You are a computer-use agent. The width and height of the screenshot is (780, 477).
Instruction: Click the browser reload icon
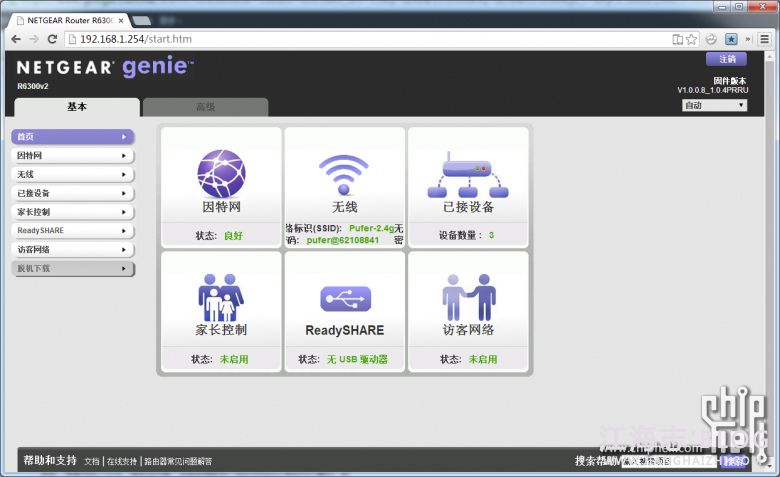[x=53, y=39]
